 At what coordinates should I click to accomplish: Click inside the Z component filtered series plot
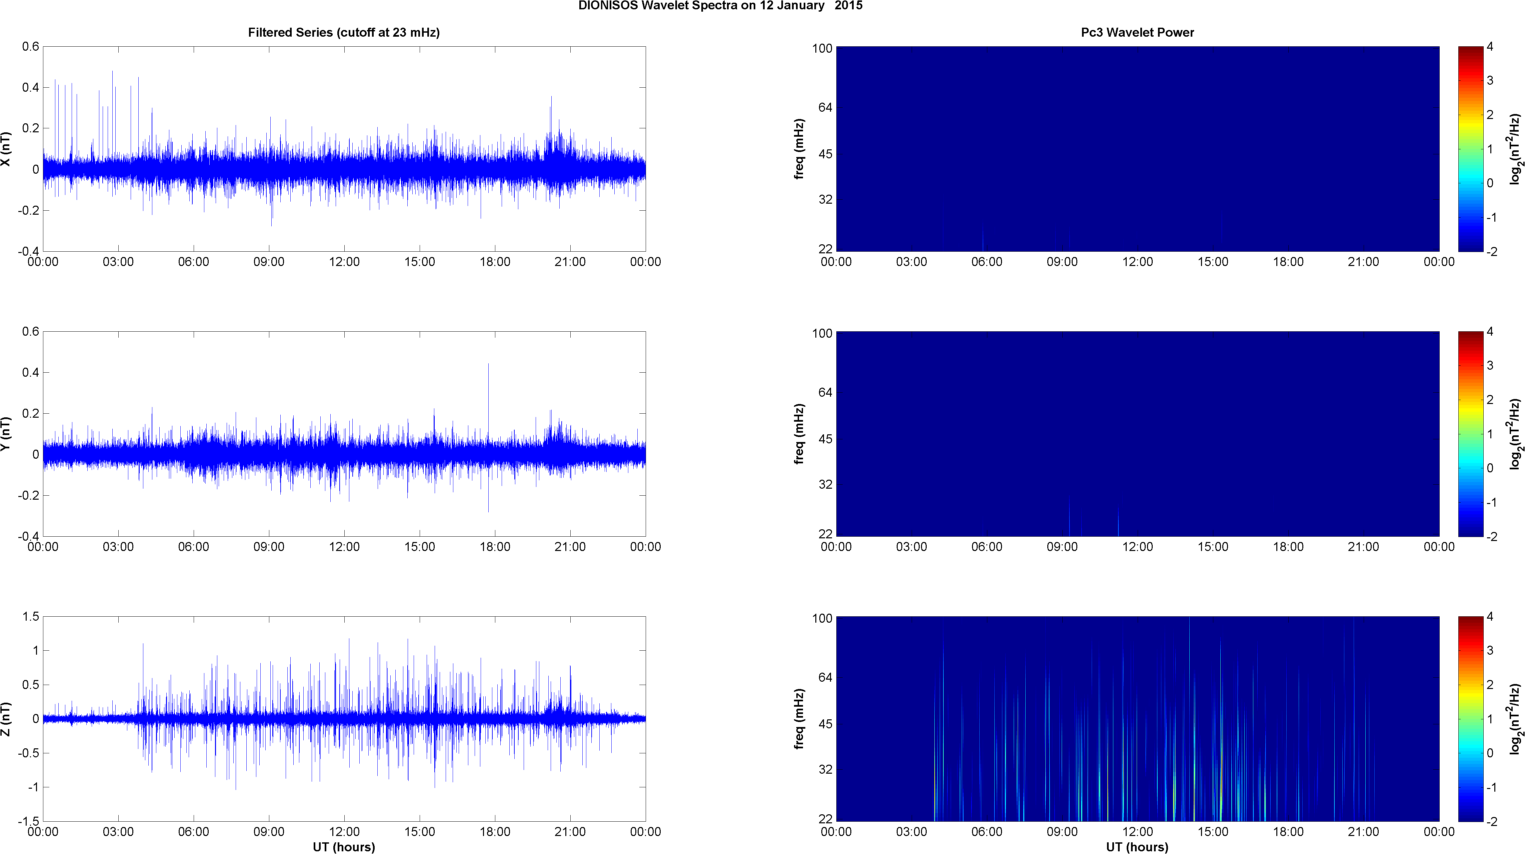pos(344,719)
